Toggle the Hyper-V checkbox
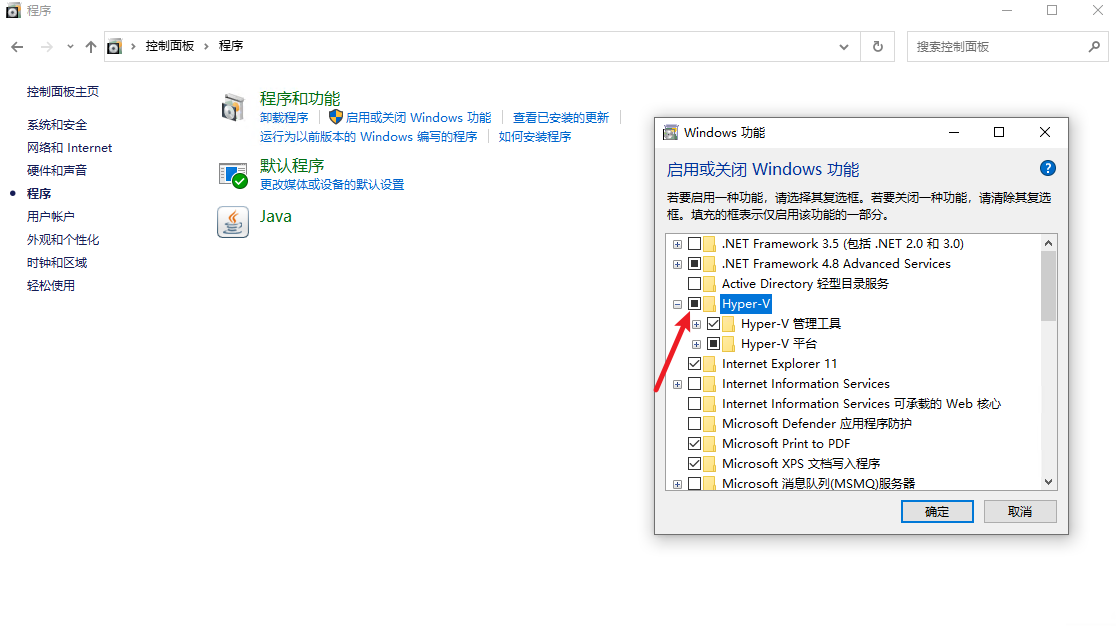The image size is (1116, 626). 694,304
